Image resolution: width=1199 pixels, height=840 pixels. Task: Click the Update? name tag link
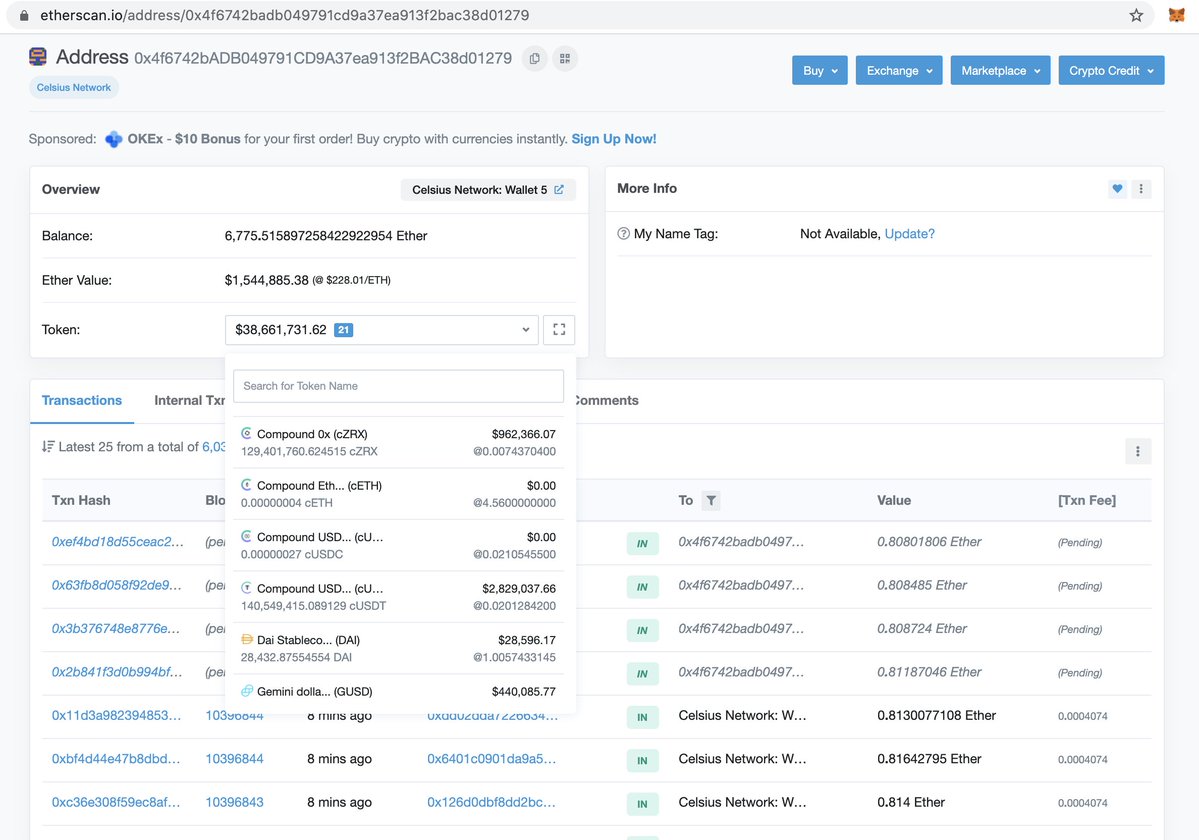tap(909, 234)
